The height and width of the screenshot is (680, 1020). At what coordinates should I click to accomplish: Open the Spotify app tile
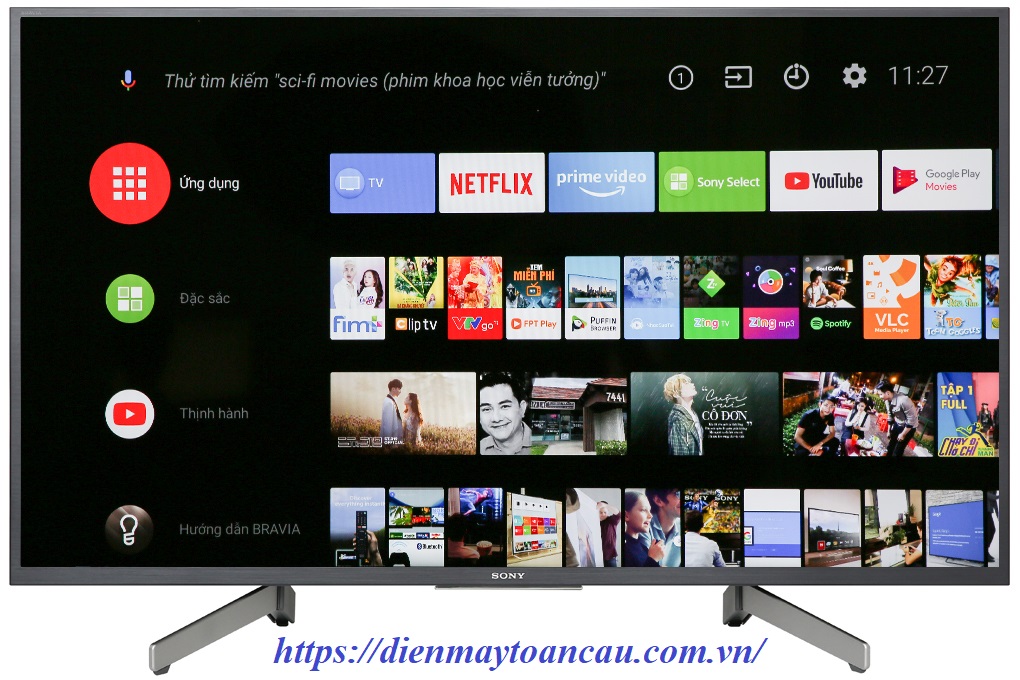(x=831, y=297)
